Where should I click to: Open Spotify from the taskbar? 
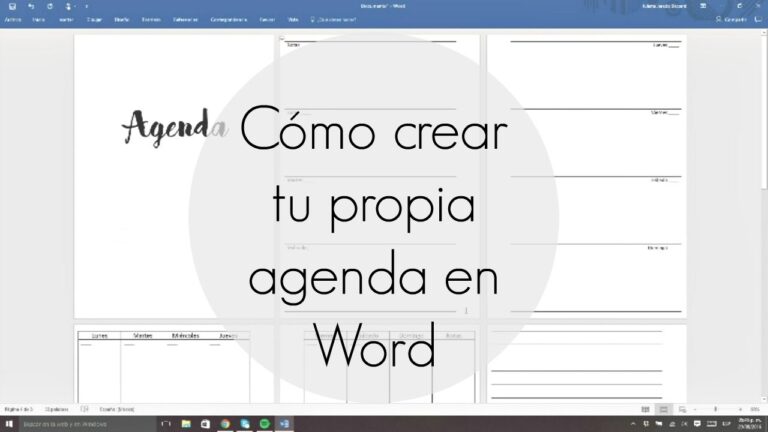pyautogui.click(x=264, y=424)
